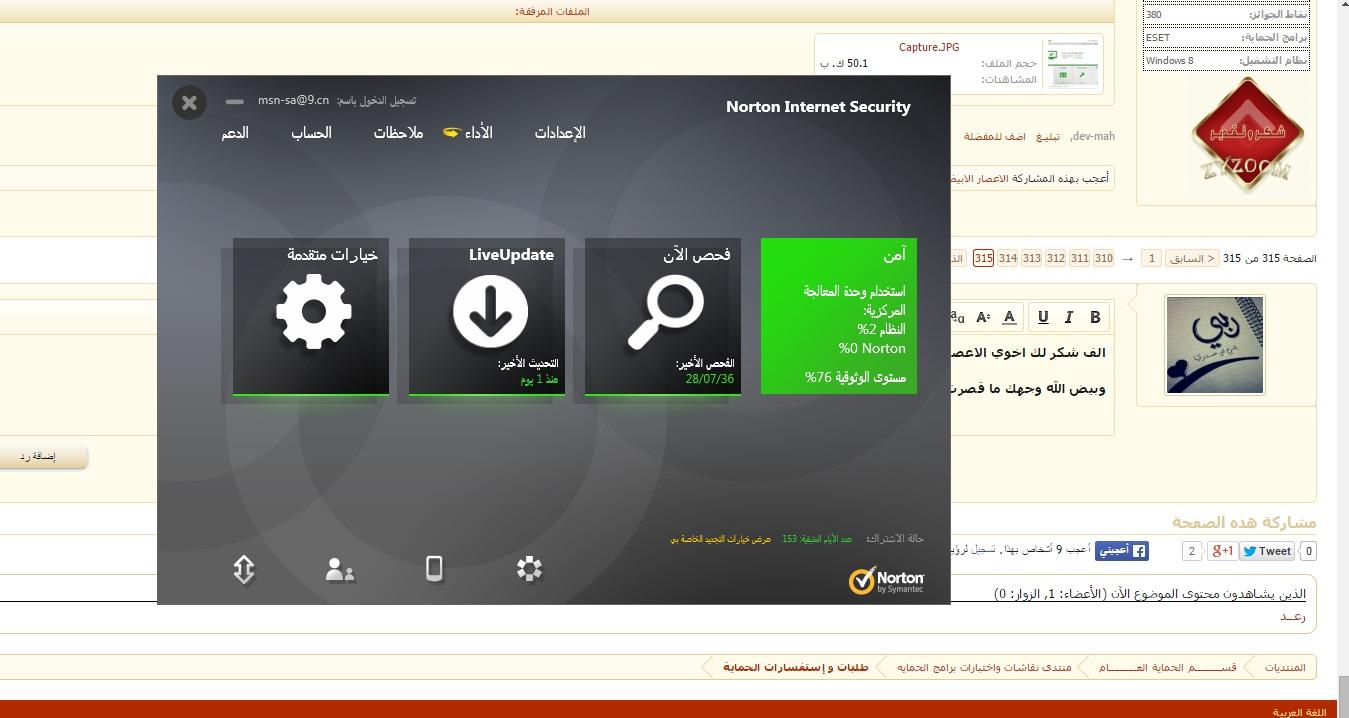Open منتدى نقاشات واختبارات برامج الحمايه breadcrumb

point(984,667)
